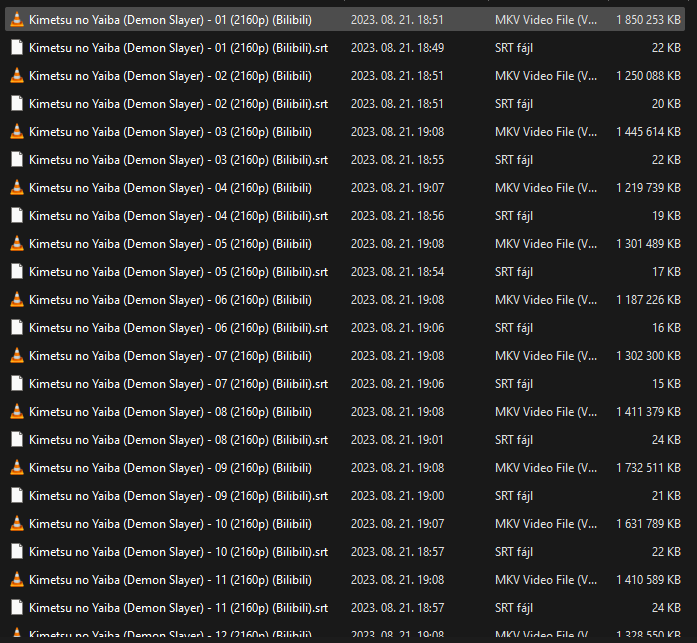Click the document icon of episode 04 .srt

pyautogui.click(x=17, y=216)
